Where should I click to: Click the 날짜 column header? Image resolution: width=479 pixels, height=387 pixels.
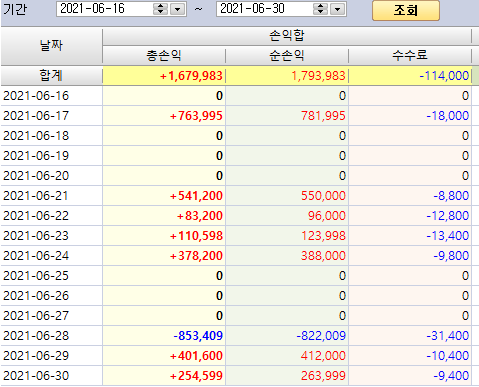[x=51, y=46]
